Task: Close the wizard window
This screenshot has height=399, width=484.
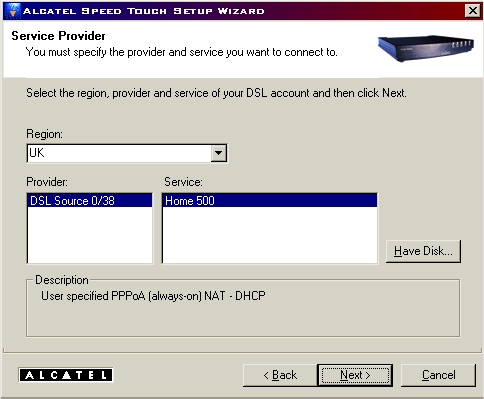Action: [473, 11]
